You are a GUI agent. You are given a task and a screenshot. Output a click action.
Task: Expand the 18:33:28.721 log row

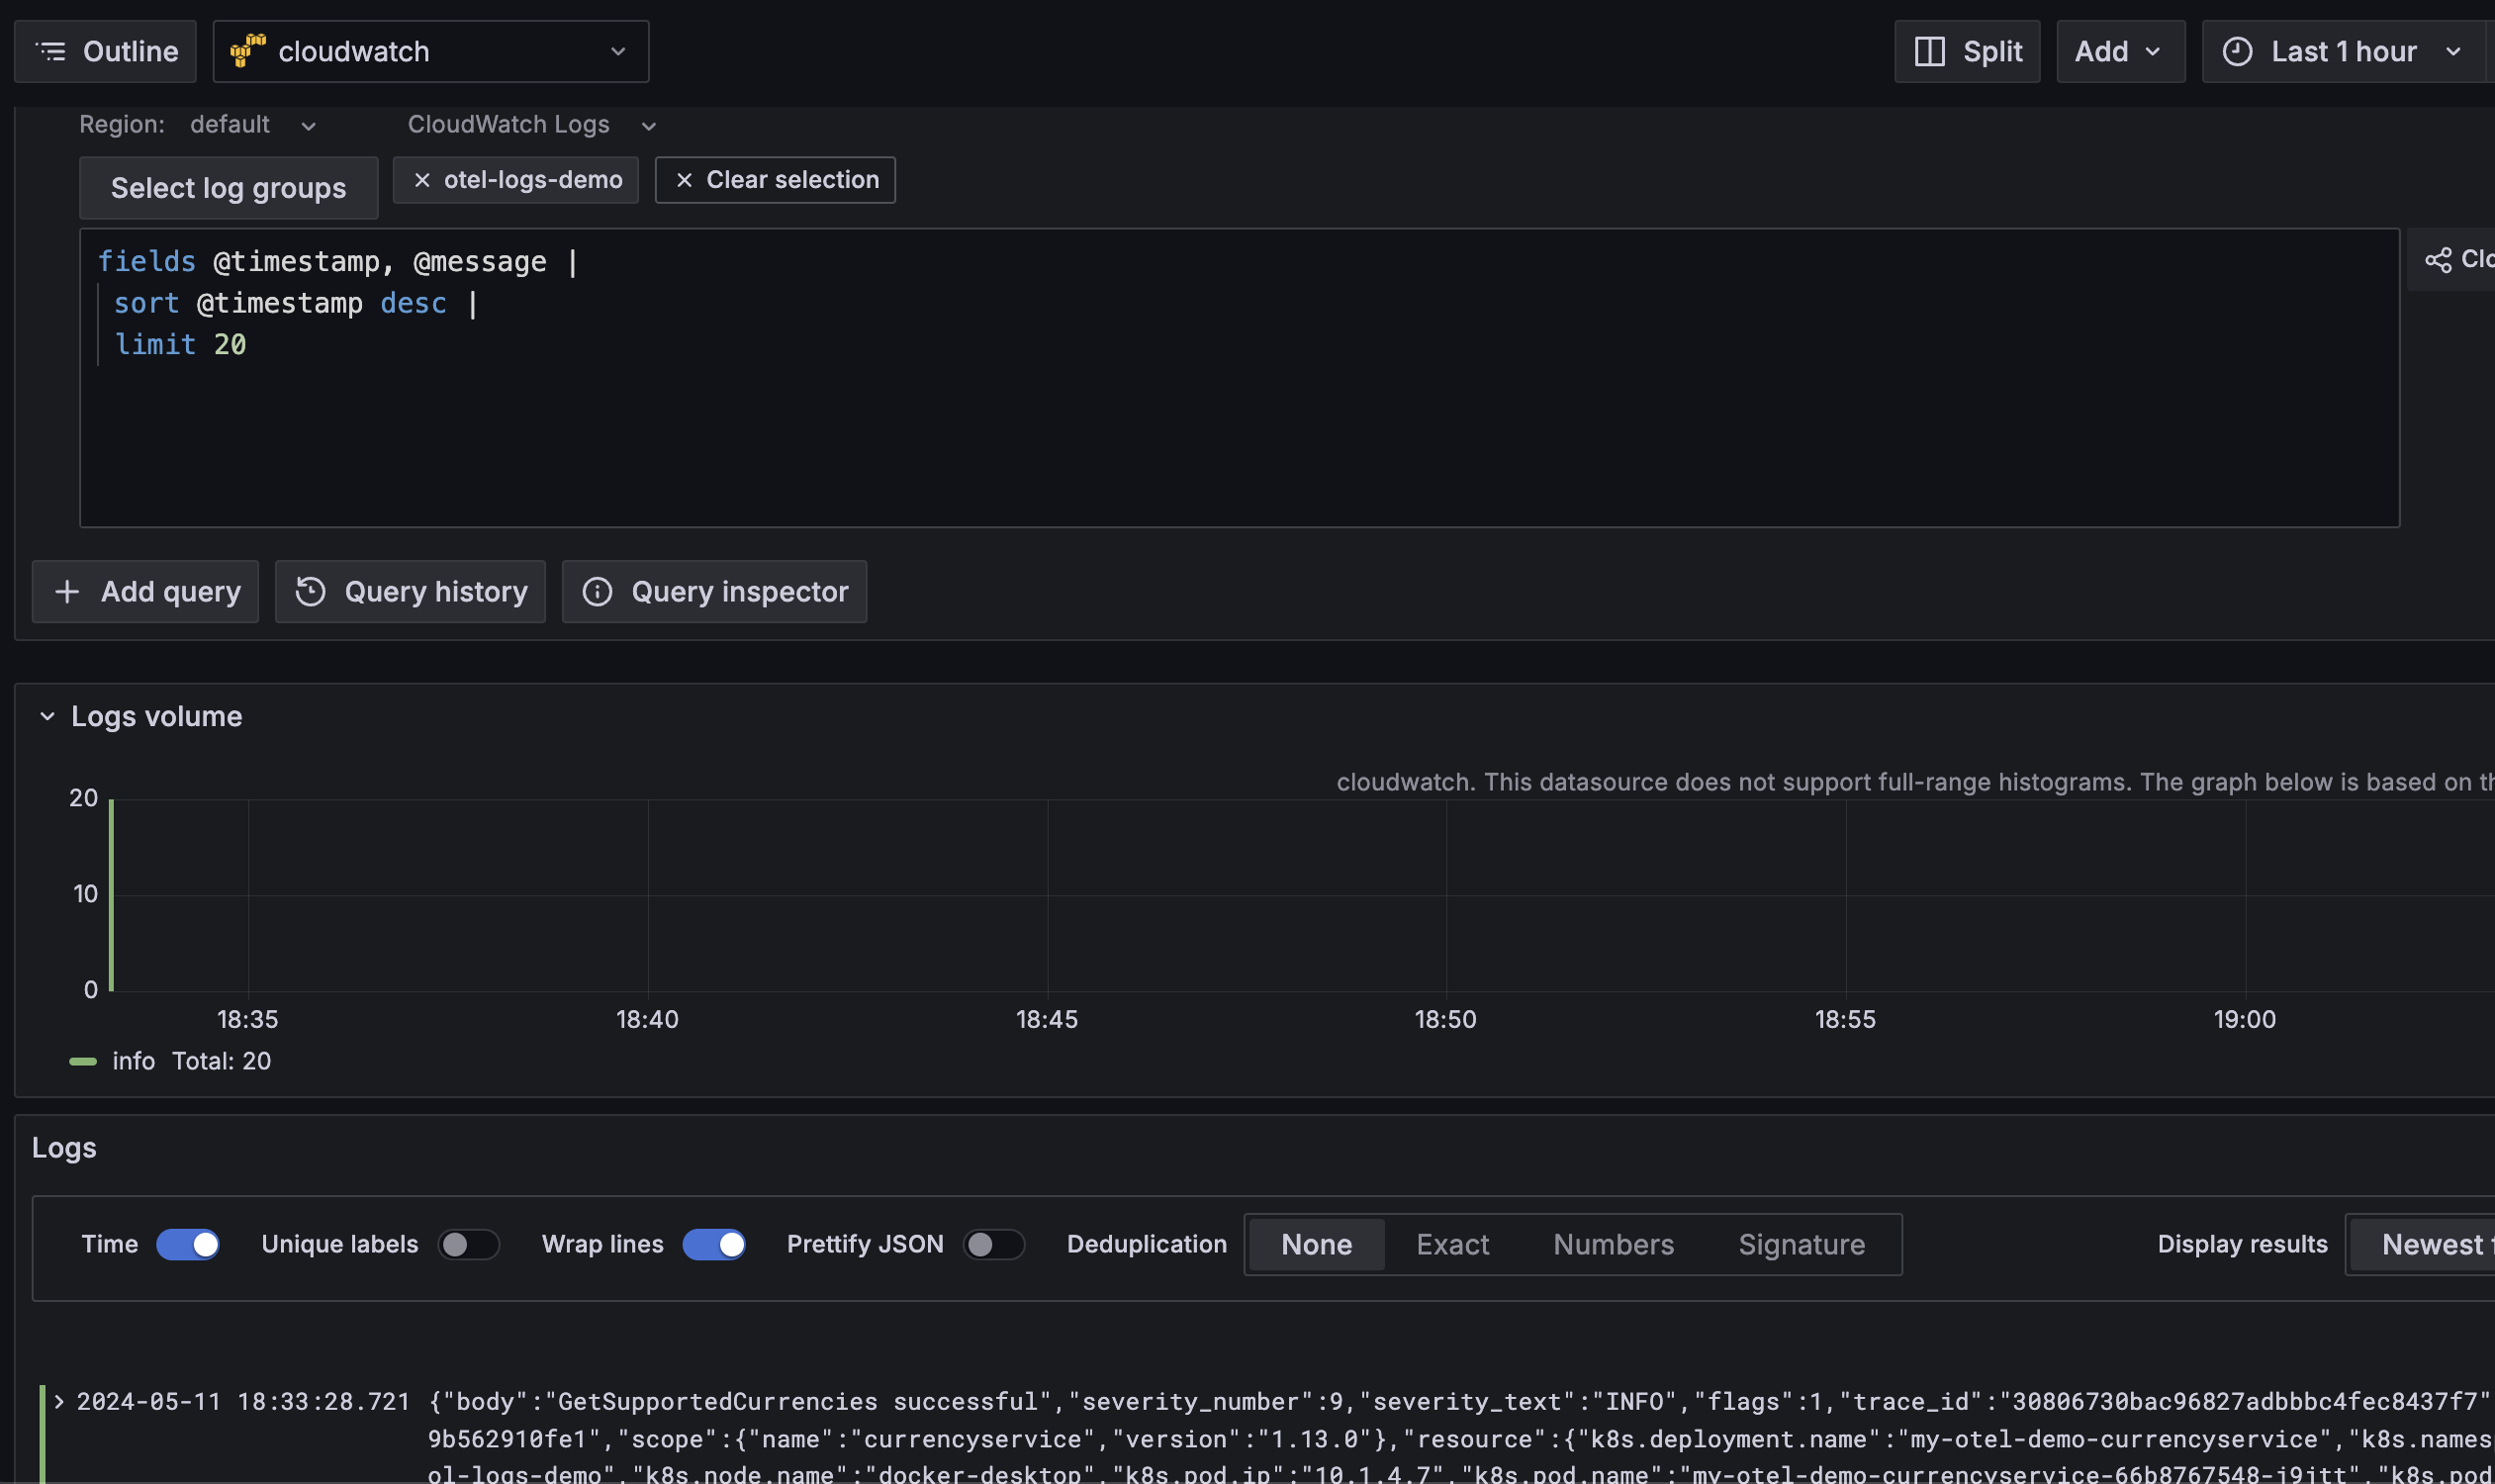pos(59,1402)
